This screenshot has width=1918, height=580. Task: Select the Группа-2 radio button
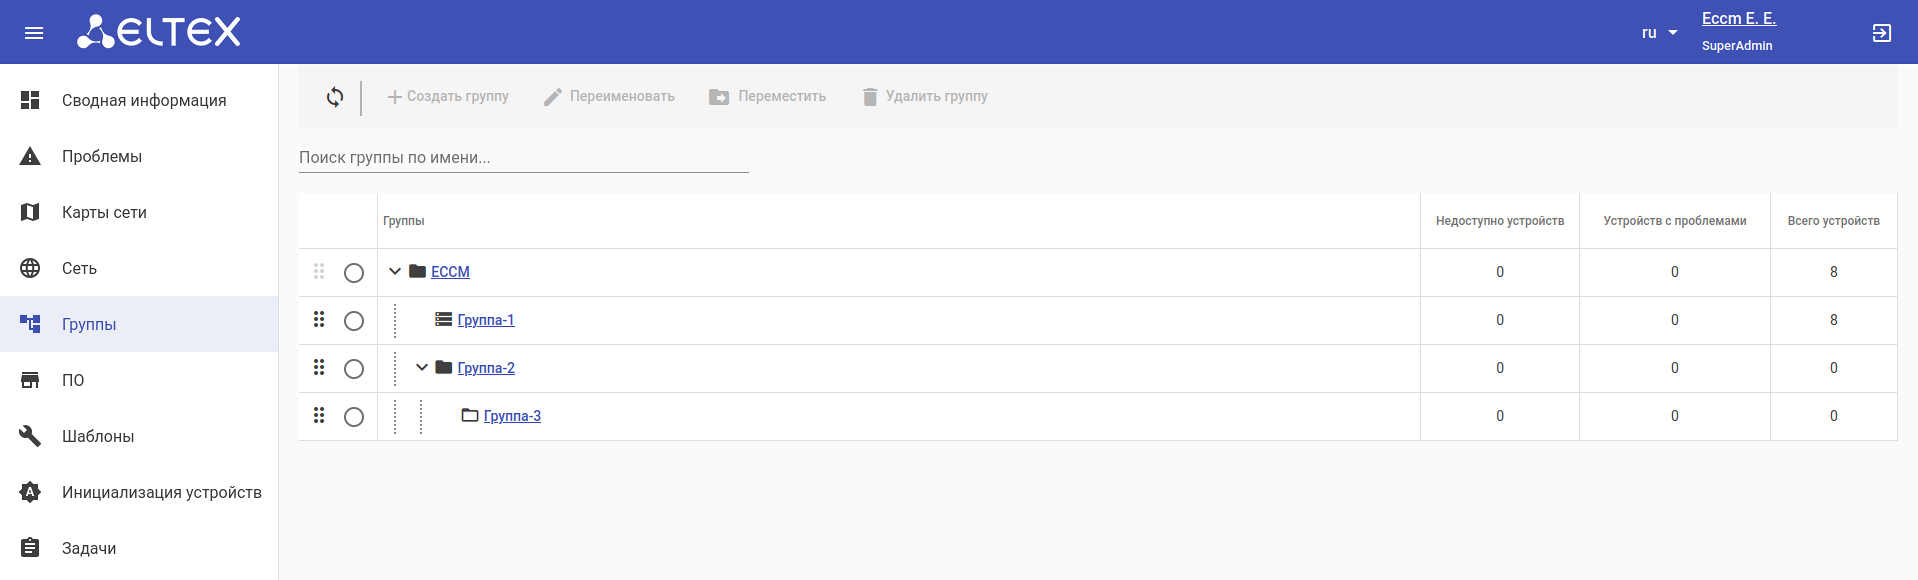(354, 369)
